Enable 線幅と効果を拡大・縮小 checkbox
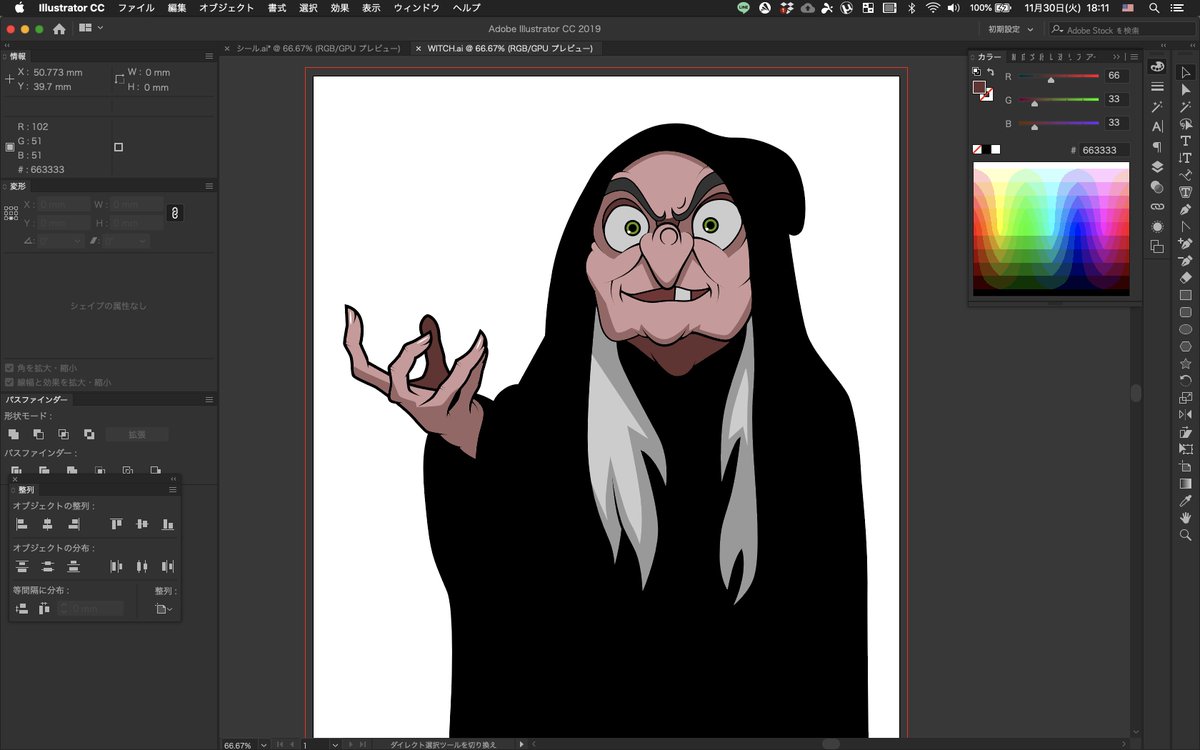The width and height of the screenshot is (1200, 750). pos(10,382)
